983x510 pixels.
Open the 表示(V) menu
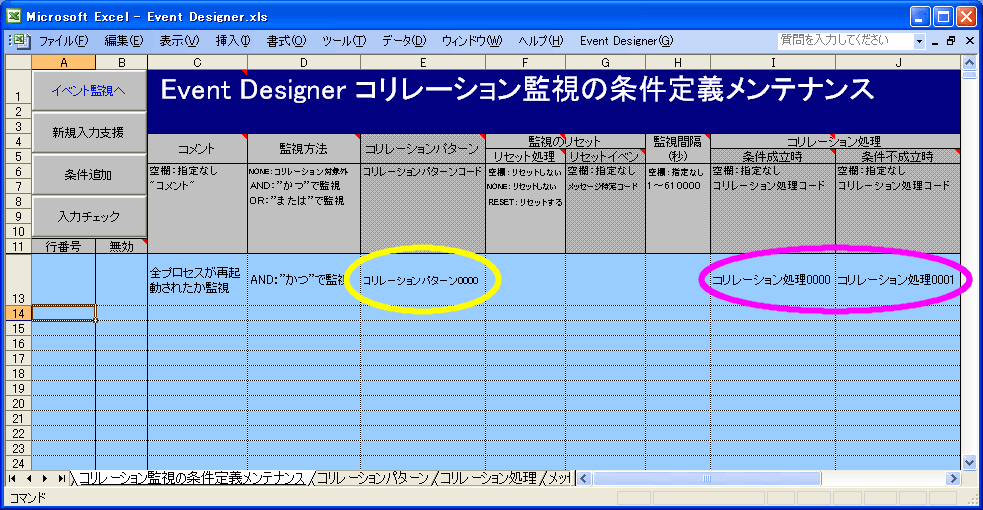(179, 41)
